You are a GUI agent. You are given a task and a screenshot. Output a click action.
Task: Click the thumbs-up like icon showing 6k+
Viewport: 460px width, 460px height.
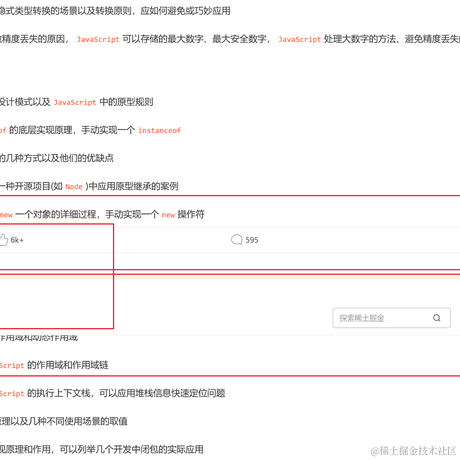[x=4, y=240]
